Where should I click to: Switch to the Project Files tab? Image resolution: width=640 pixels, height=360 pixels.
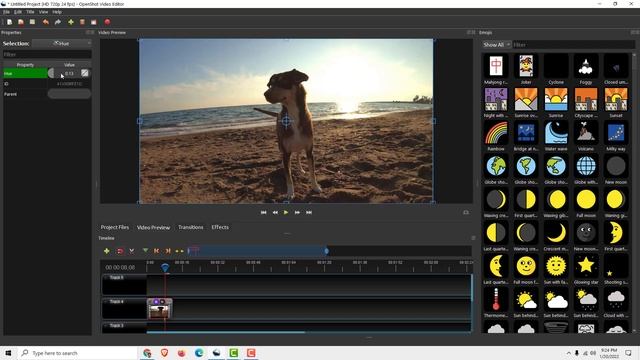[x=115, y=227]
